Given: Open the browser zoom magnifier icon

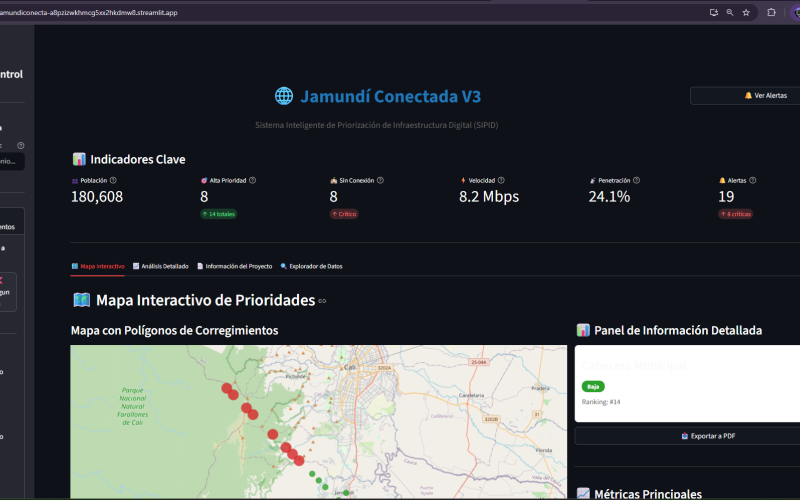Looking at the screenshot, I should pyautogui.click(x=730, y=12).
